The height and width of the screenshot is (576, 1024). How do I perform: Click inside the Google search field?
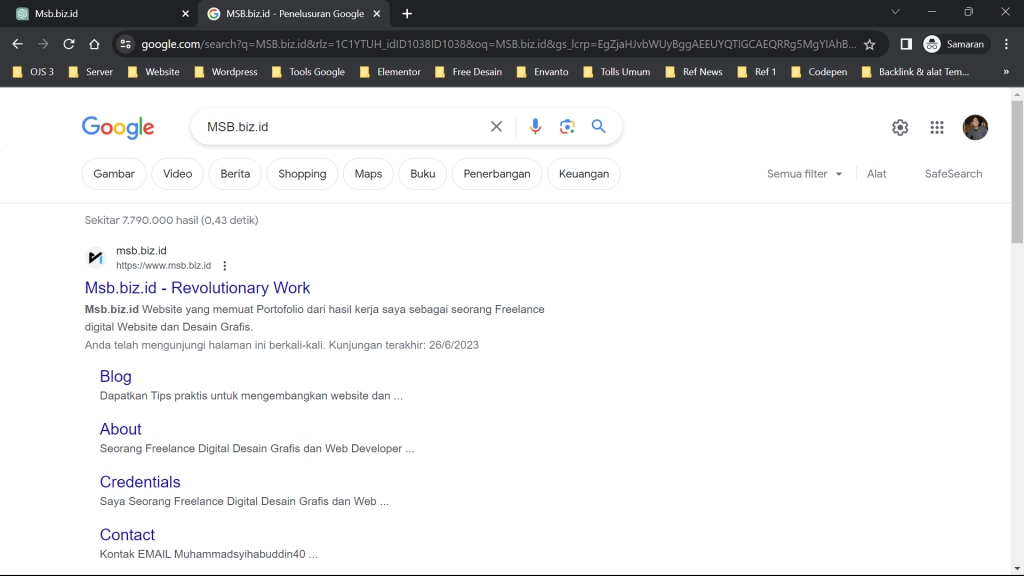click(340, 127)
